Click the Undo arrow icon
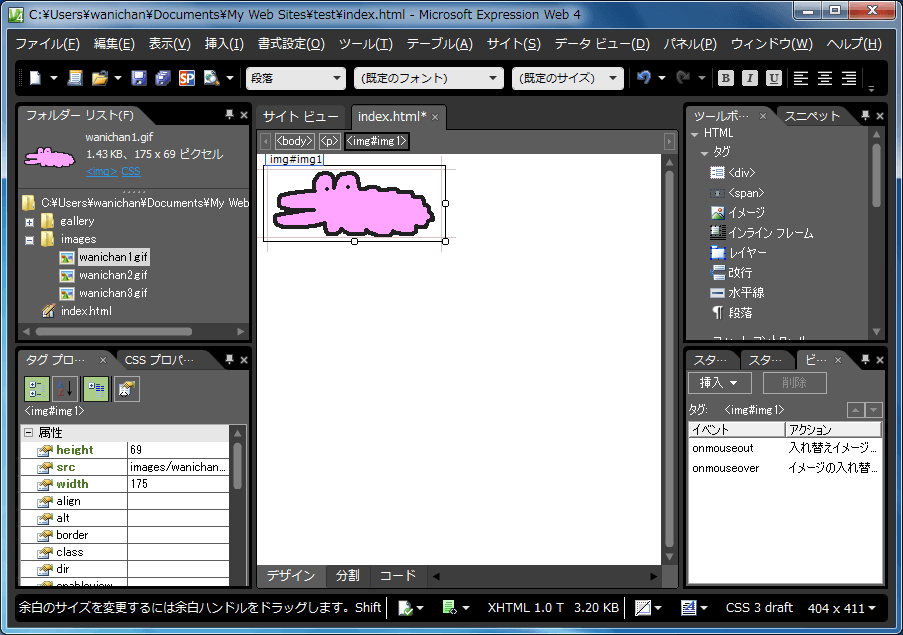Screen dimensions: 903x635 coord(644,77)
